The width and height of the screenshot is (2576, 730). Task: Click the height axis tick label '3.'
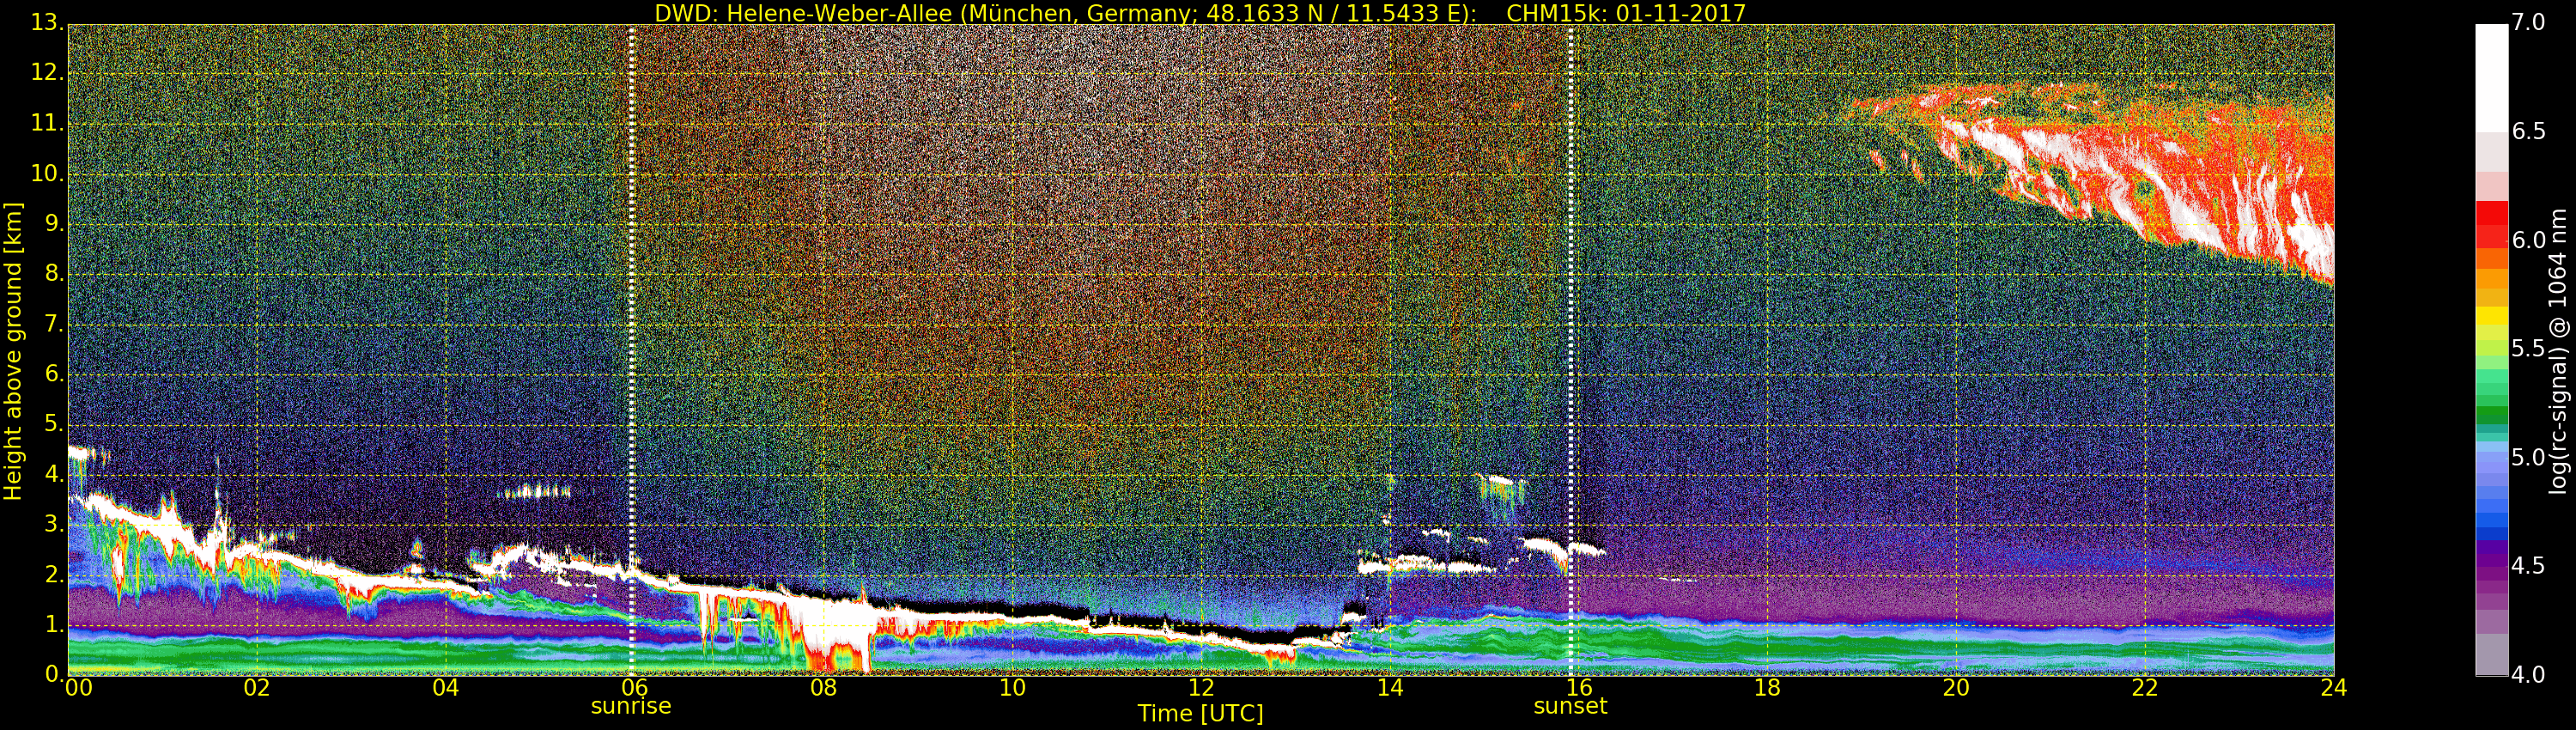coord(54,524)
